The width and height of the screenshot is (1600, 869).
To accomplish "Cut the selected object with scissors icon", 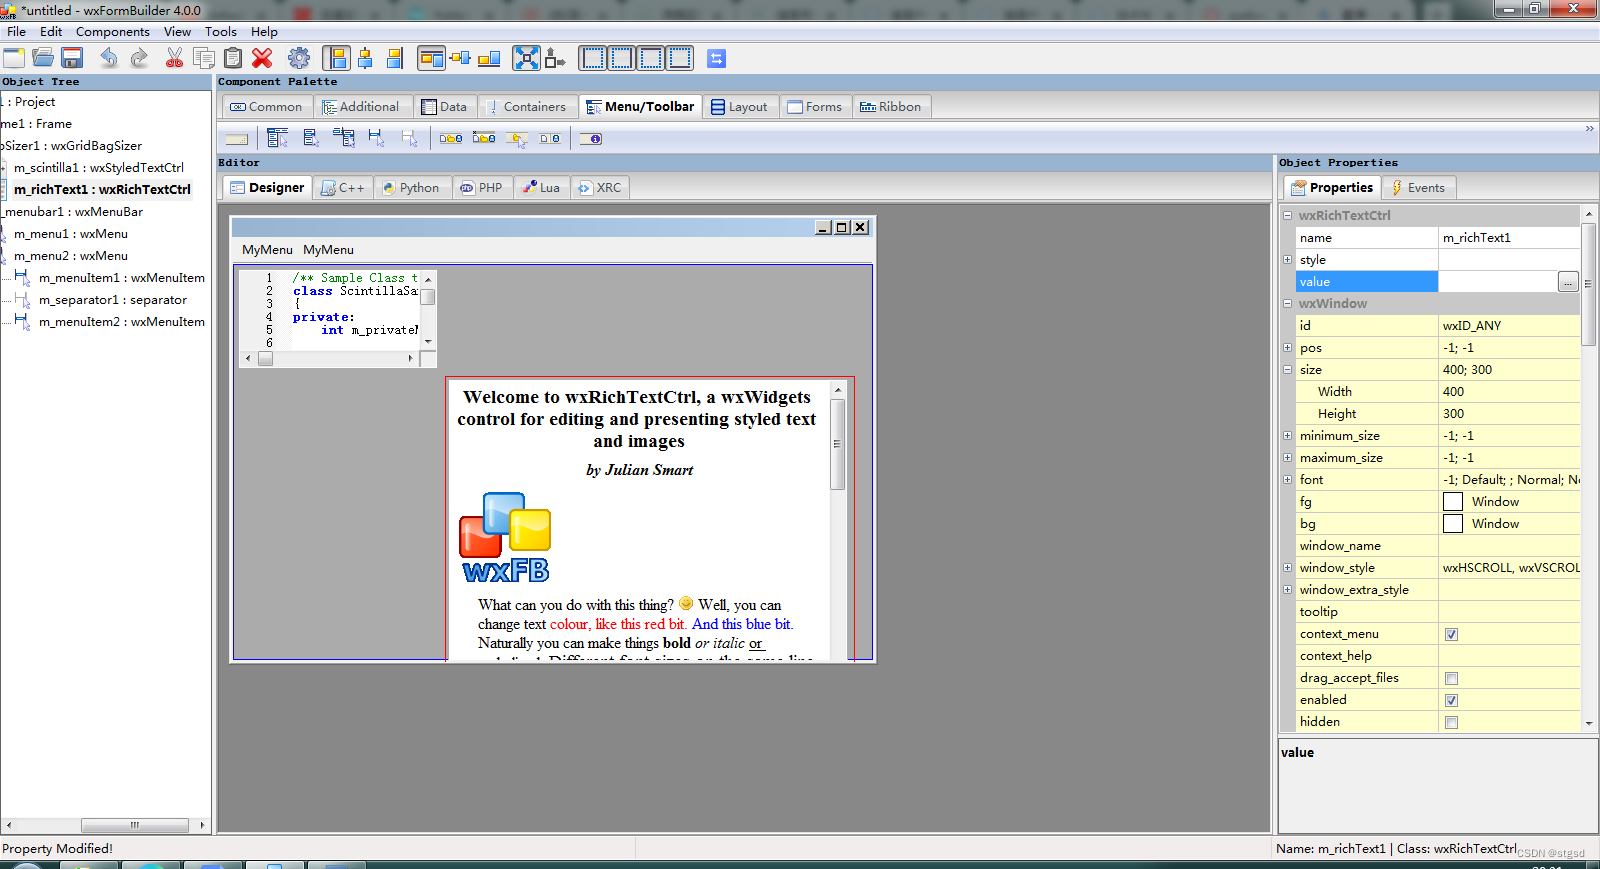I will (x=174, y=58).
